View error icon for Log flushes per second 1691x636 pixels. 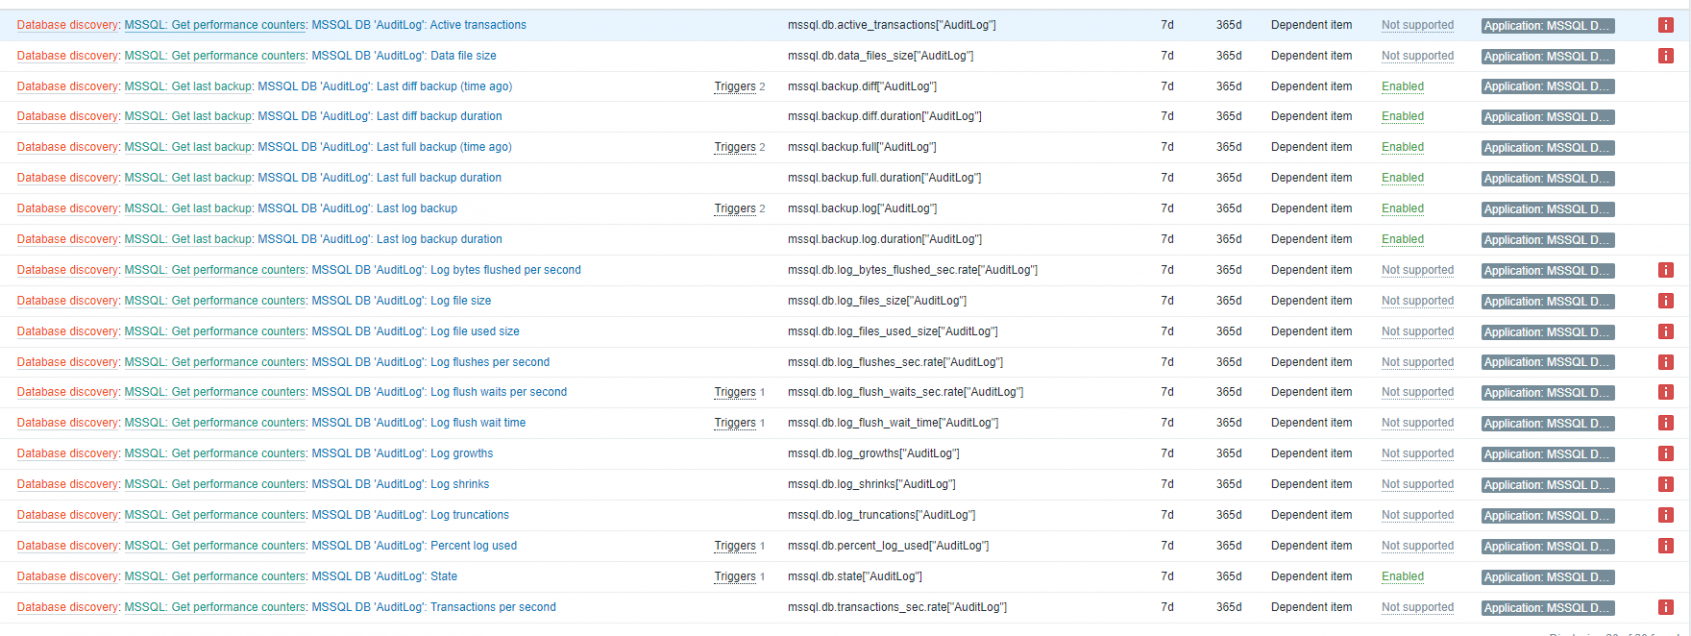pos(1665,362)
